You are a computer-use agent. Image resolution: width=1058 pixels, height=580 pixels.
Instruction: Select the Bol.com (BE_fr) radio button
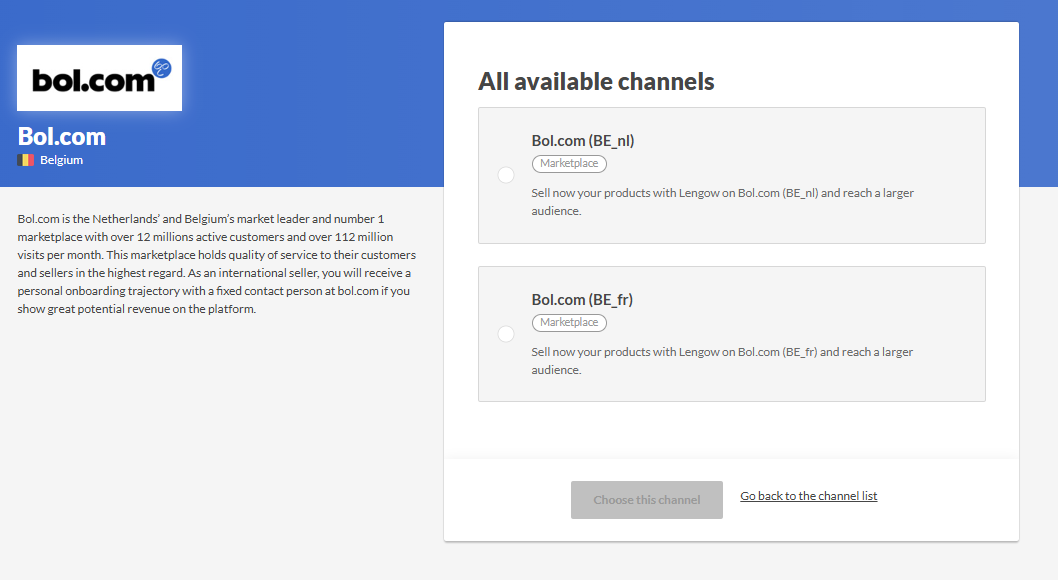[506, 334]
